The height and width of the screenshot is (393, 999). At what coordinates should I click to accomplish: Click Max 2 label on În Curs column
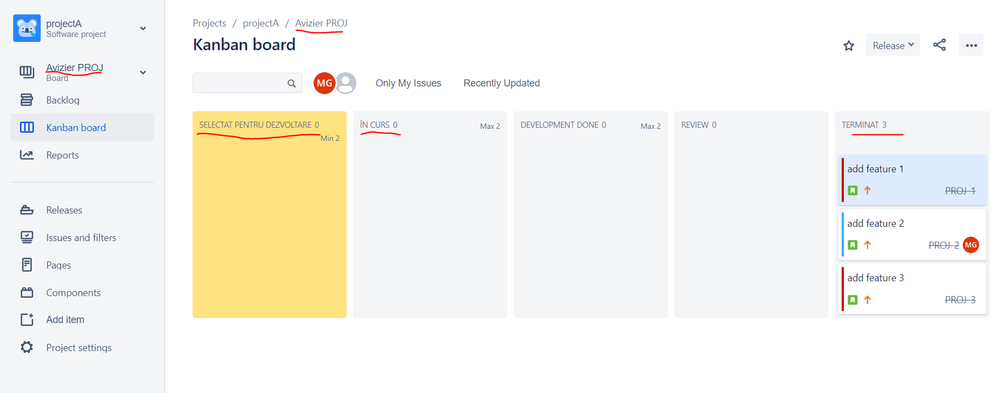pyautogui.click(x=490, y=126)
